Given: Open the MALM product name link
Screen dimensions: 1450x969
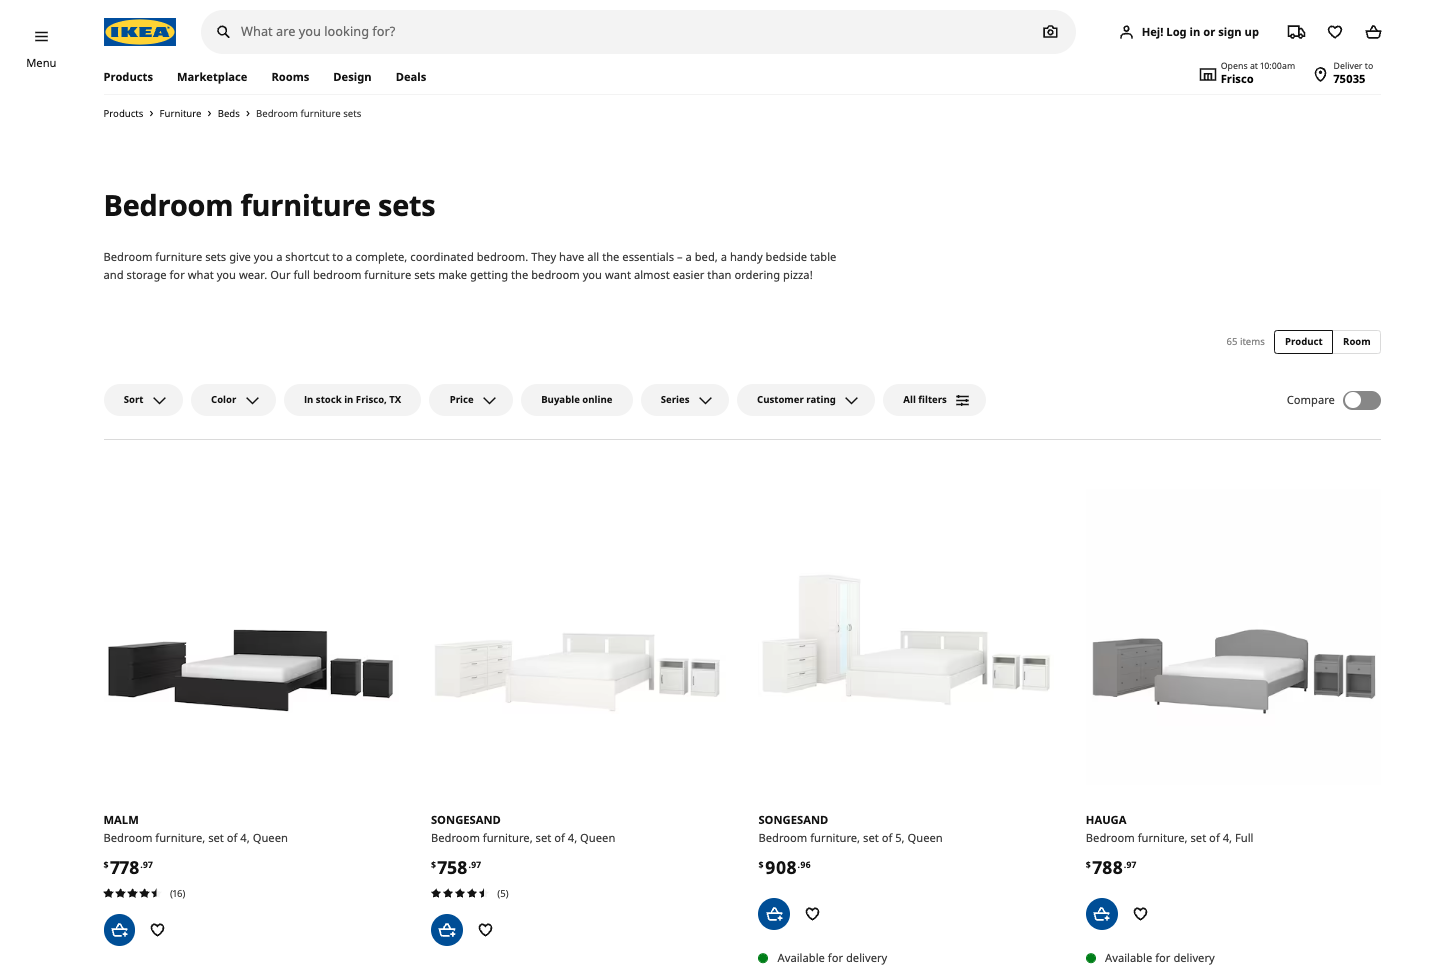Looking at the screenshot, I should tap(121, 820).
